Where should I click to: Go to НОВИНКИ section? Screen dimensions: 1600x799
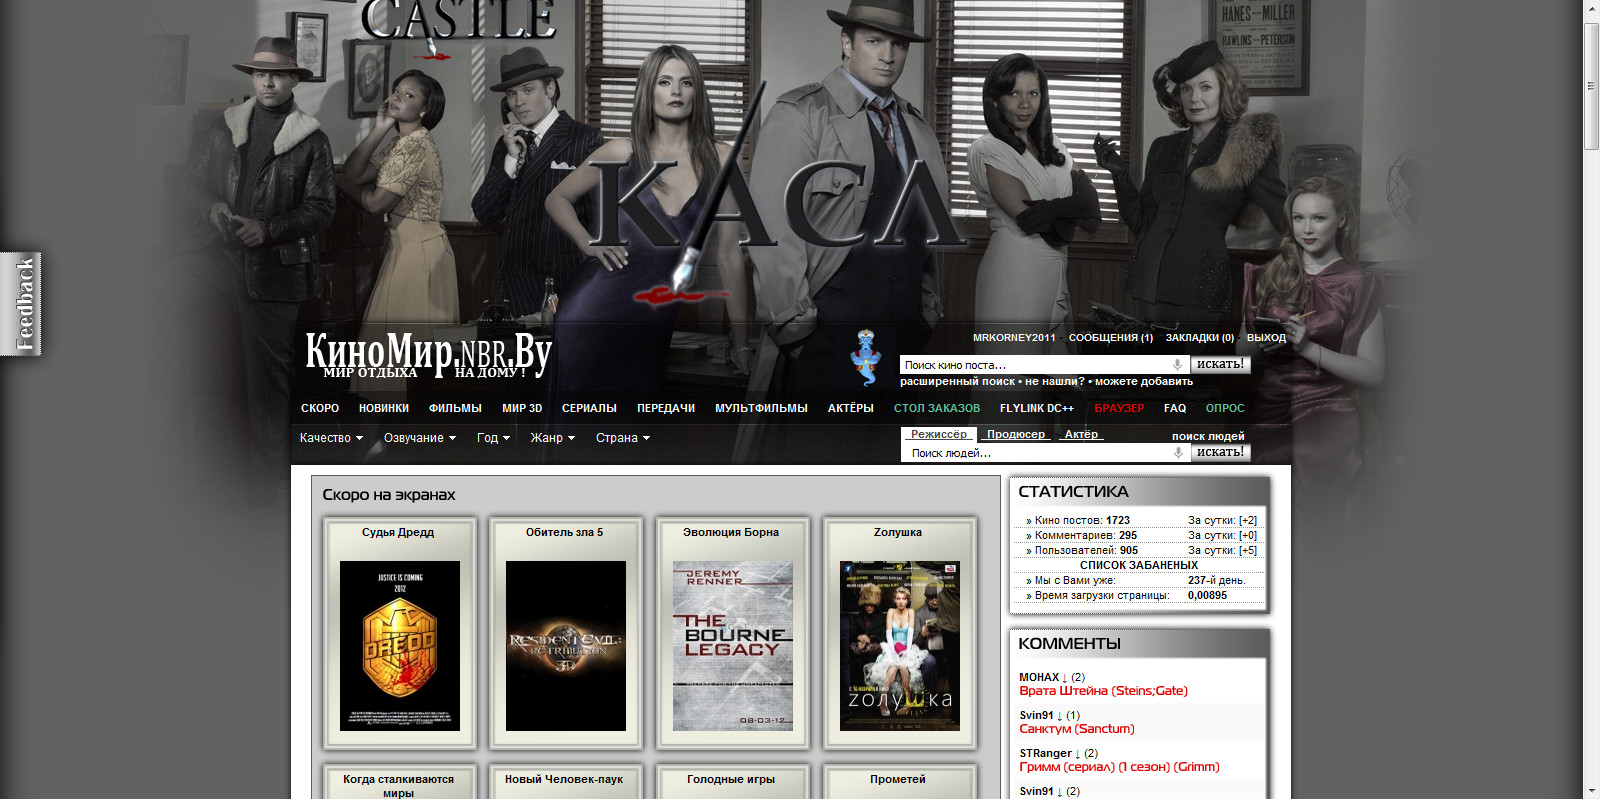point(384,408)
